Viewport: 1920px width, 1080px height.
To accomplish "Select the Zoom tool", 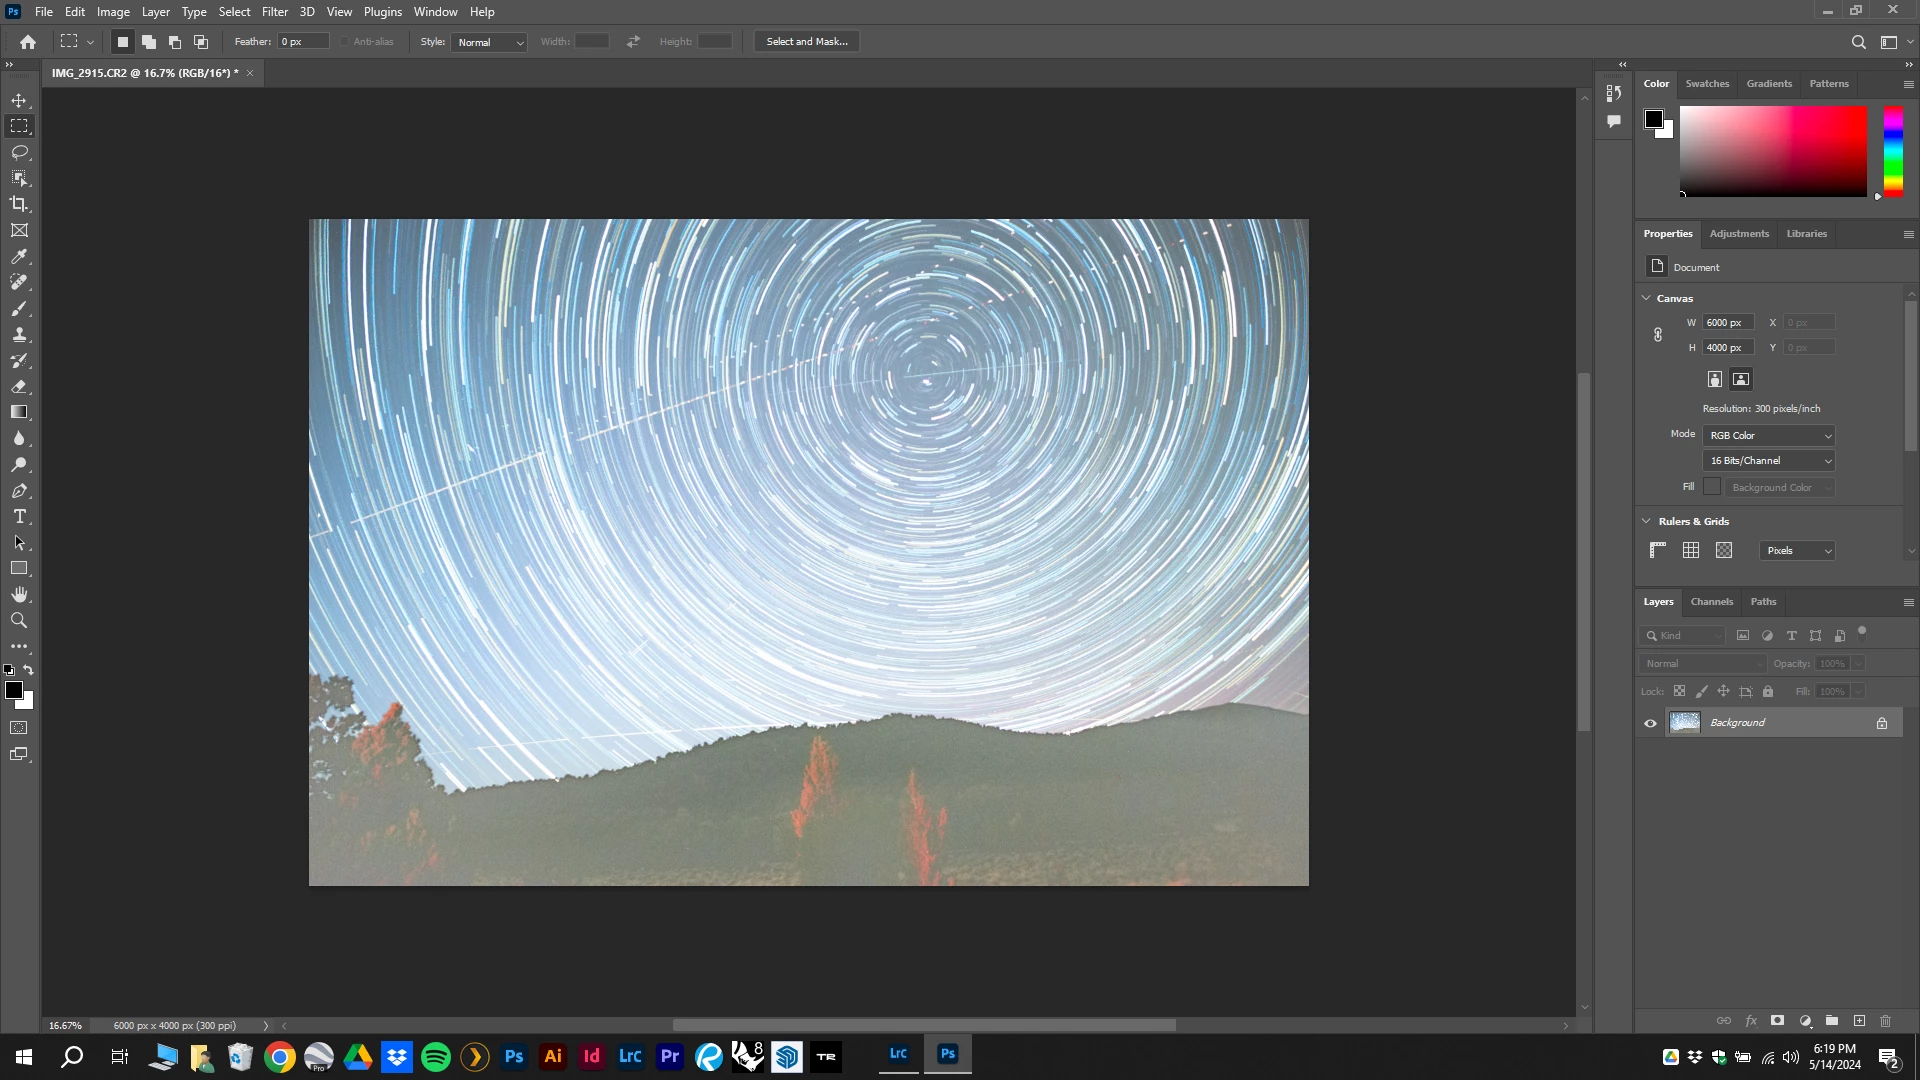I will 19,620.
